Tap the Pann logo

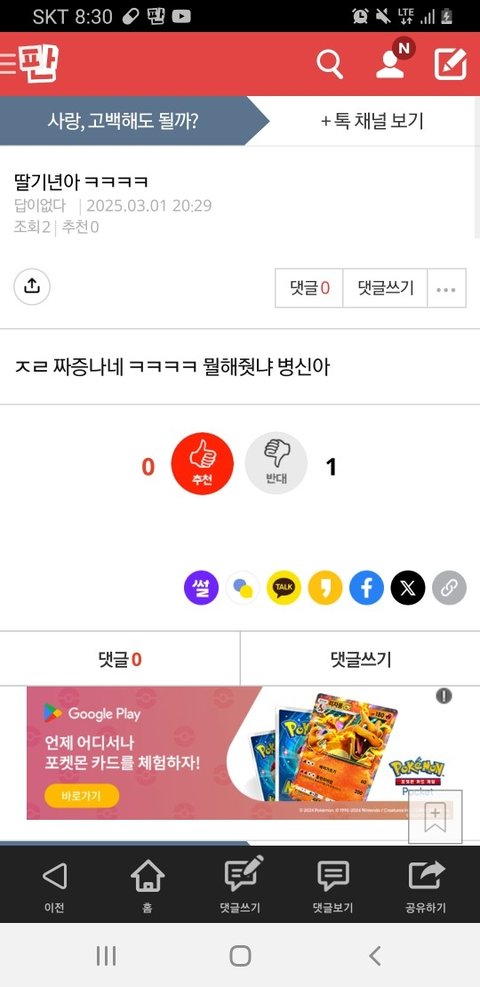[38, 64]
